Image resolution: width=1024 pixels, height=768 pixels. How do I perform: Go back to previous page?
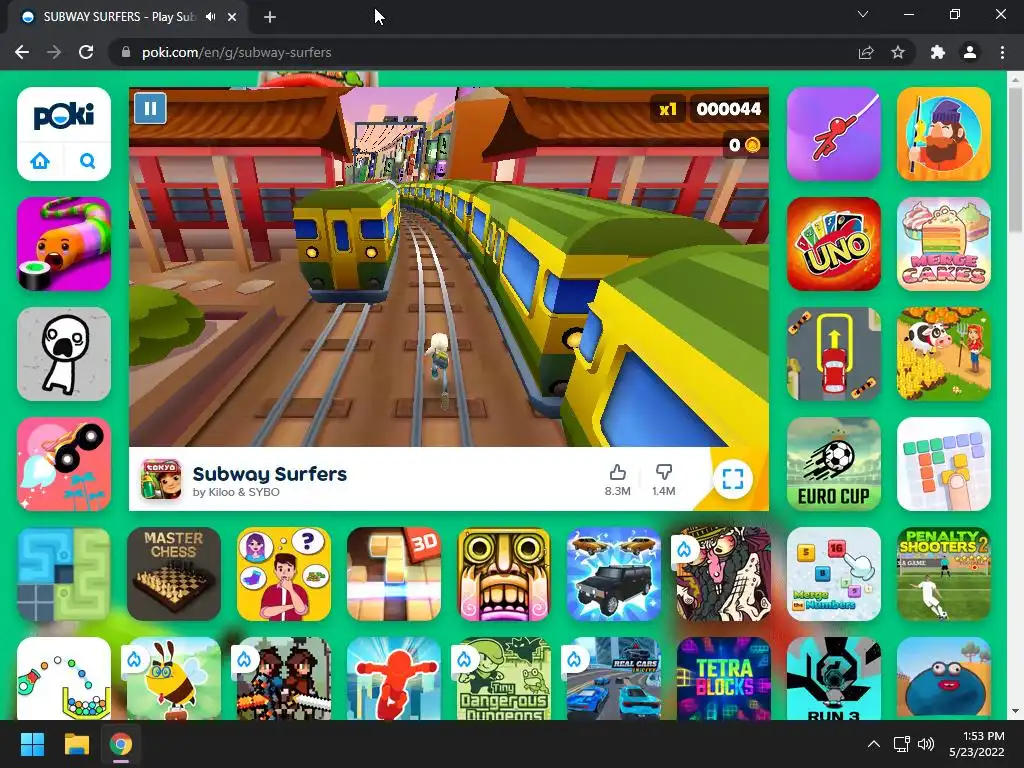click(22, 52)
